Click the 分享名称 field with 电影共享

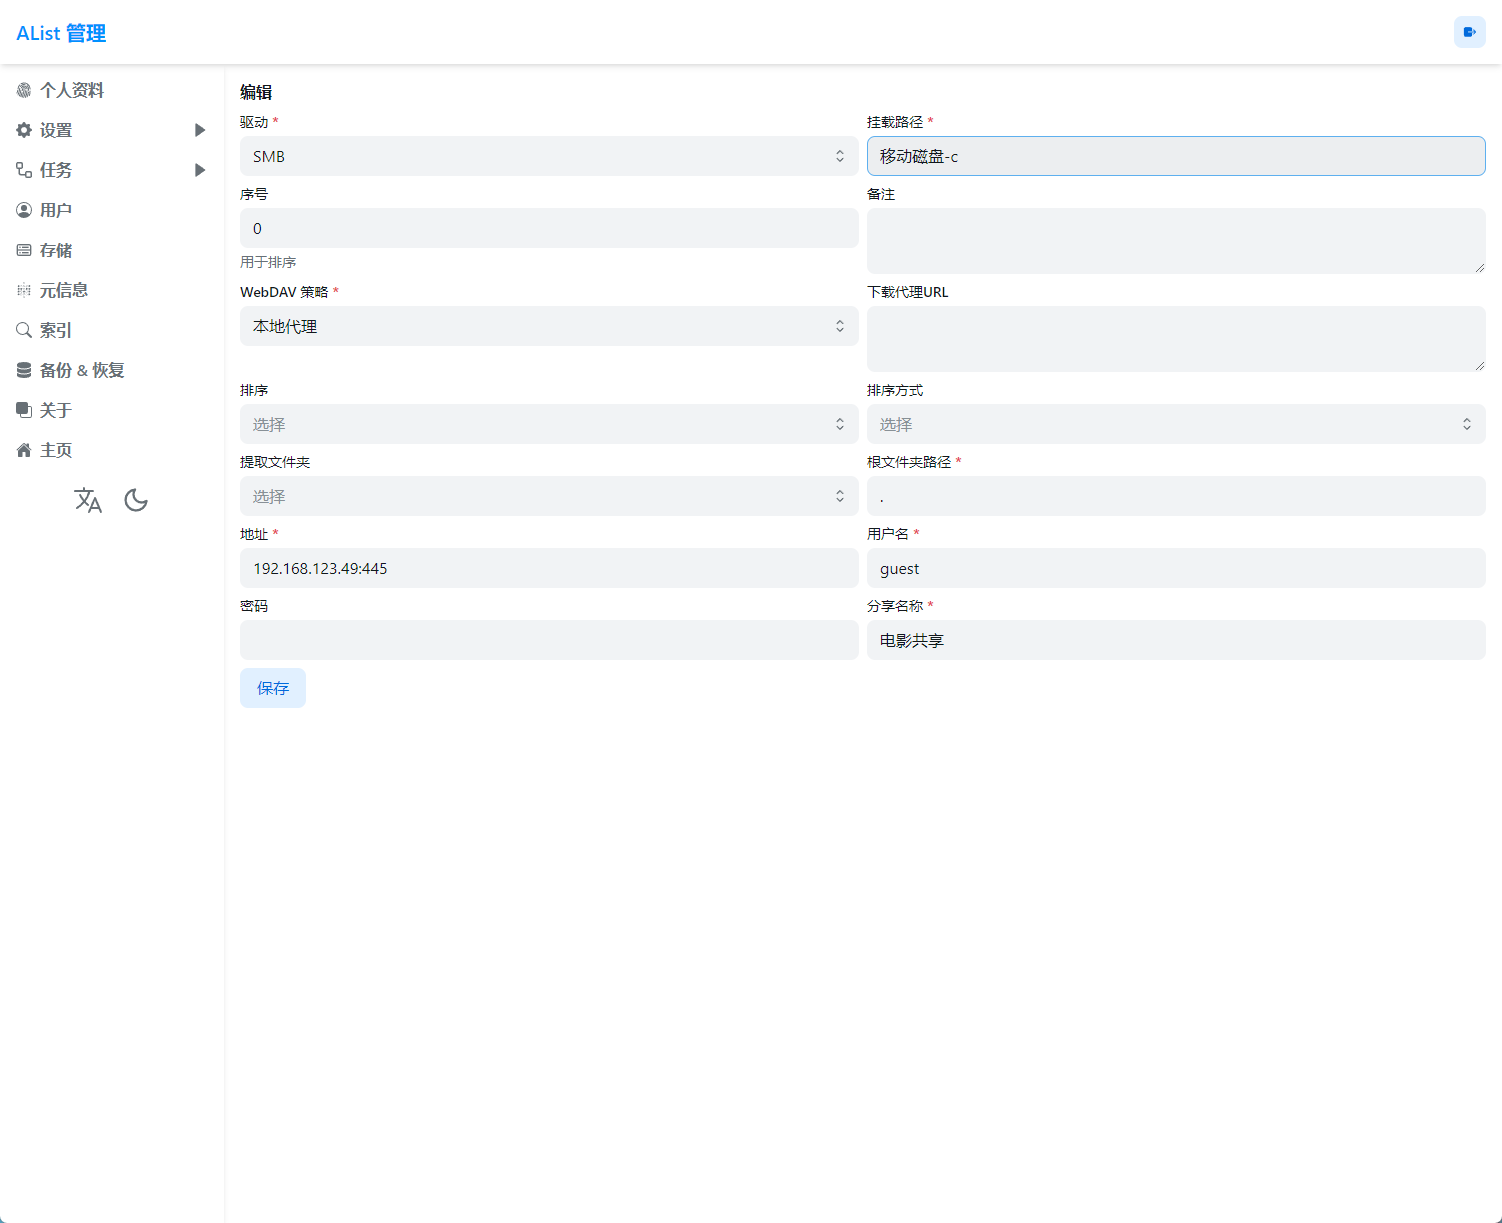tap(1176, 640)
